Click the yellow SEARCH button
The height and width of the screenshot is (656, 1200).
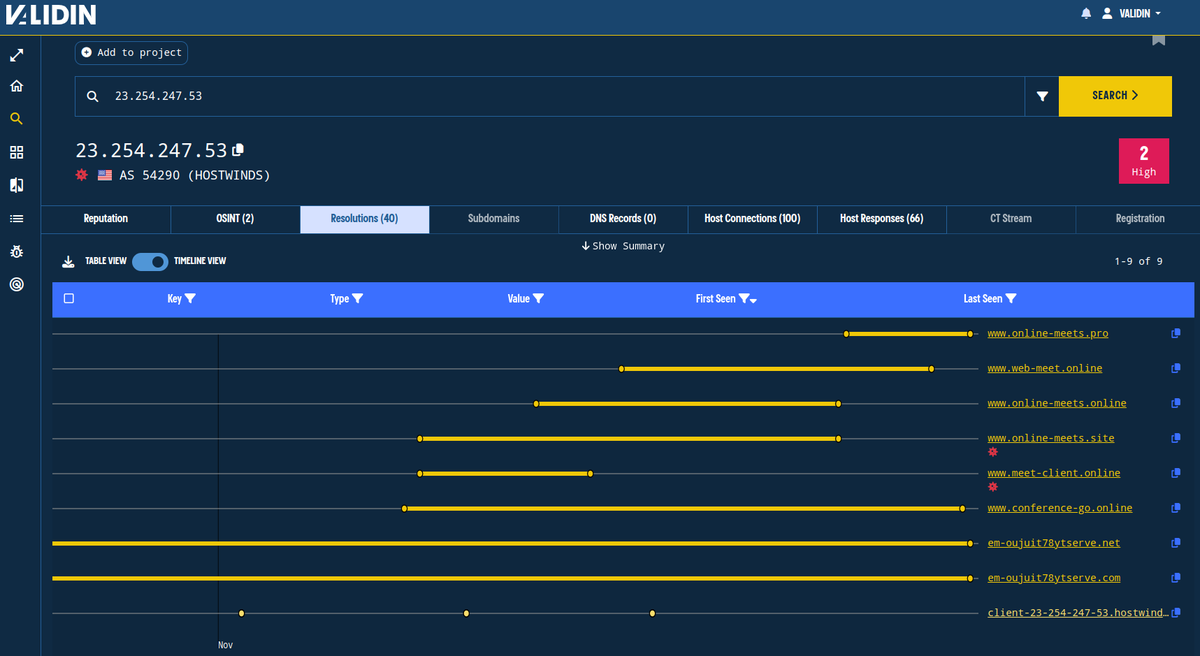(1115, 96)
